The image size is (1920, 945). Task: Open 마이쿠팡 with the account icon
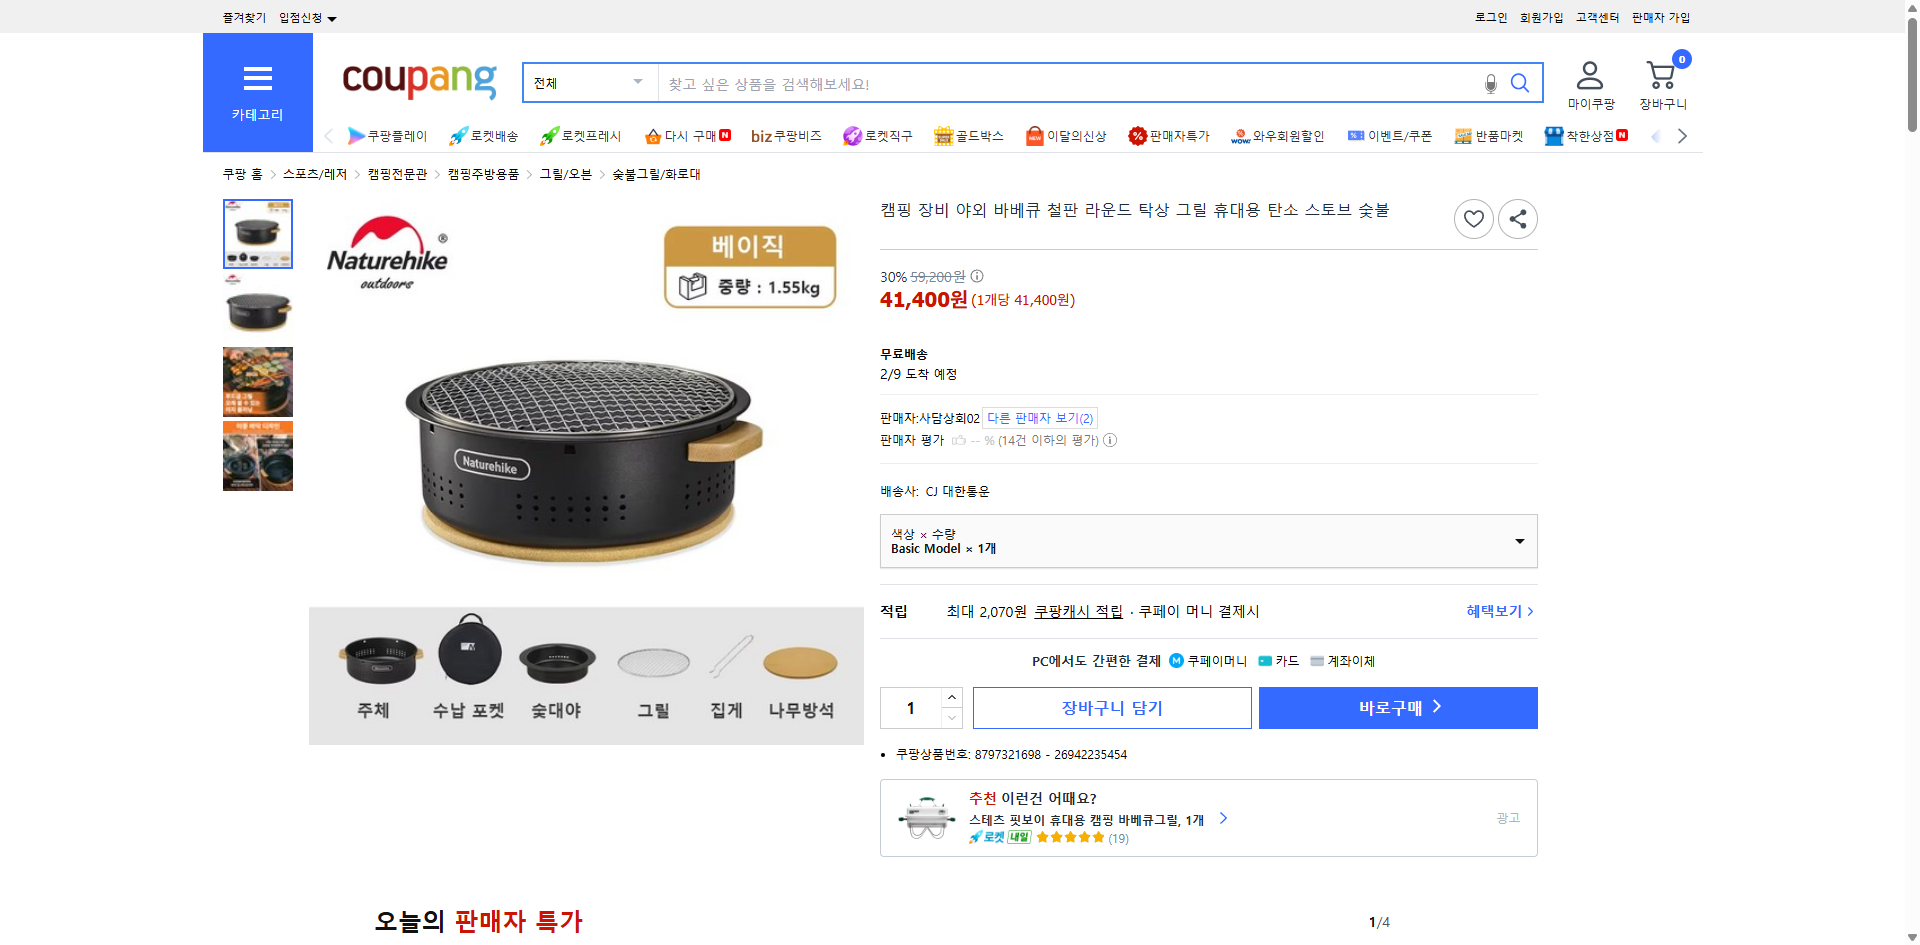point(1588,72)
